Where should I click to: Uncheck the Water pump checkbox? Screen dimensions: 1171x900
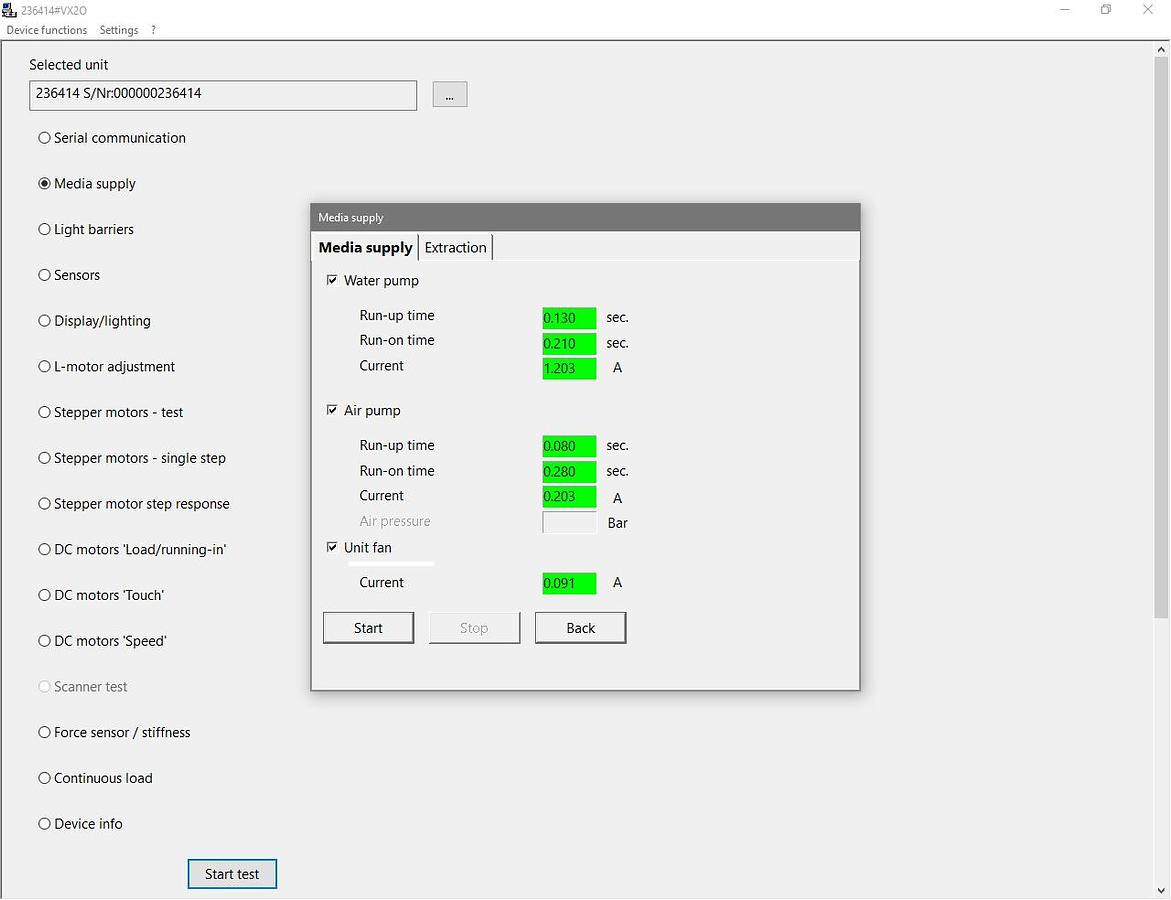click(332, 281)
